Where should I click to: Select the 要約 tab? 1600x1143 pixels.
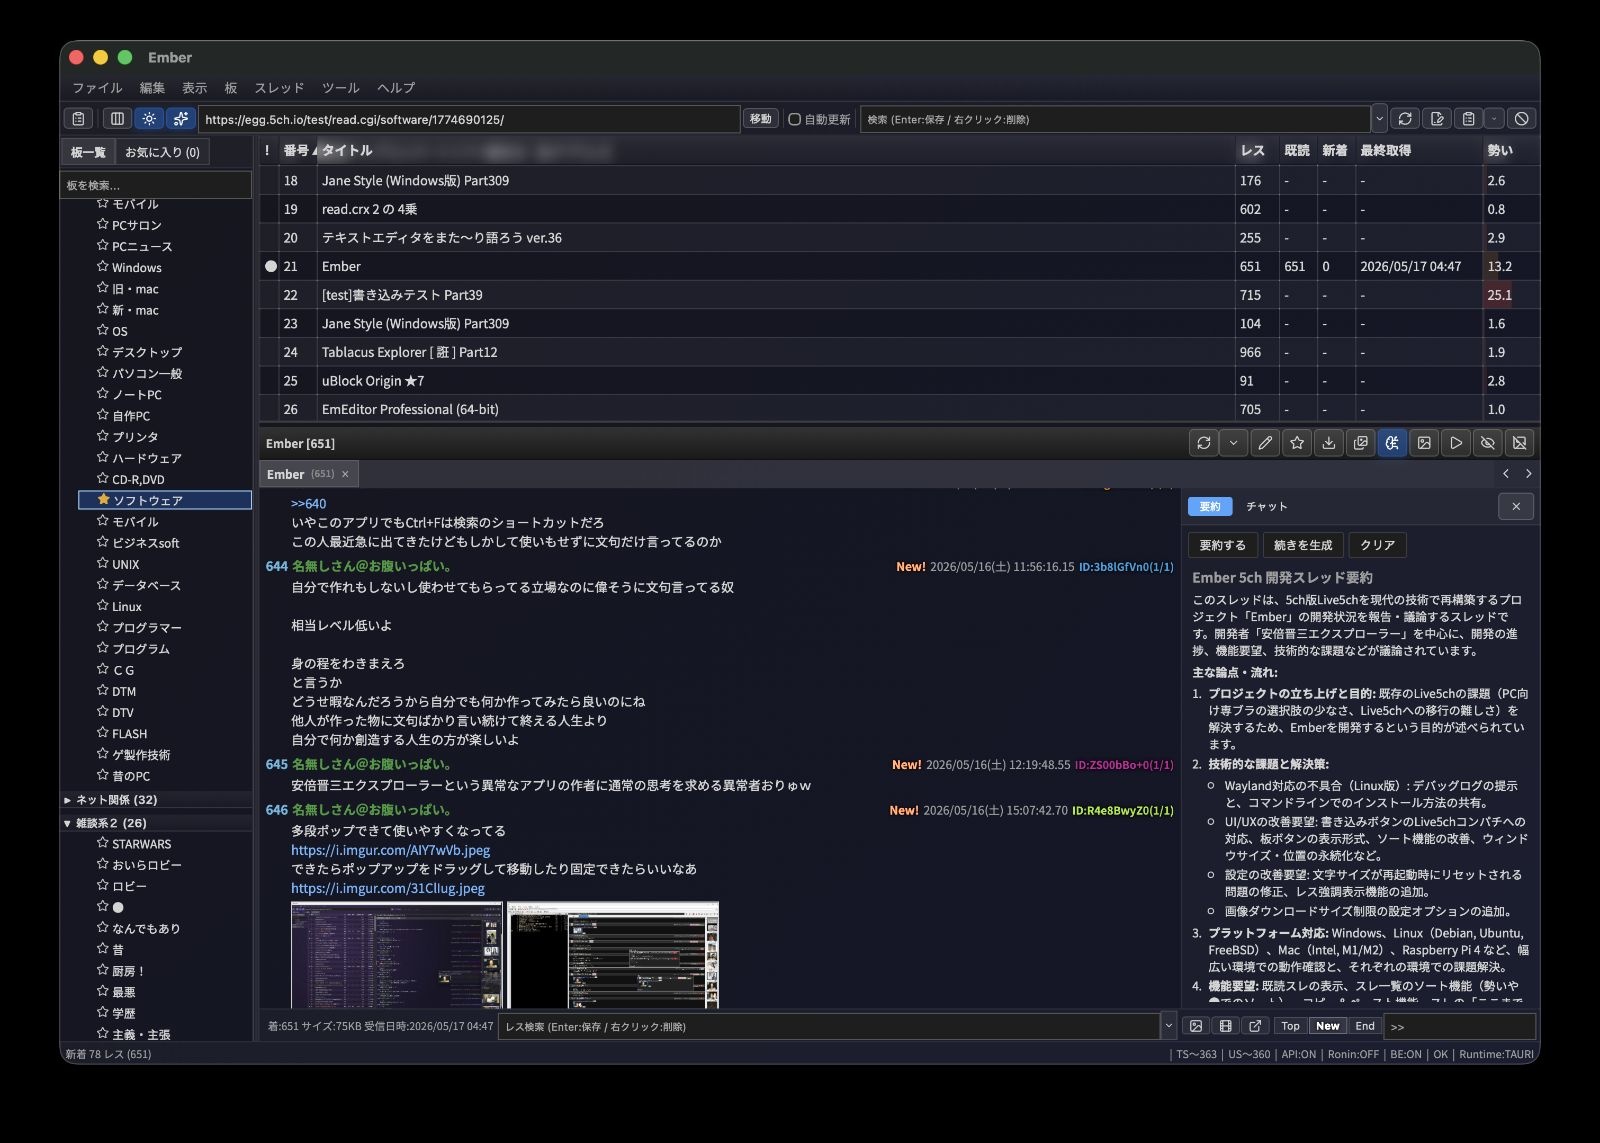click(x=1210, y=506)
